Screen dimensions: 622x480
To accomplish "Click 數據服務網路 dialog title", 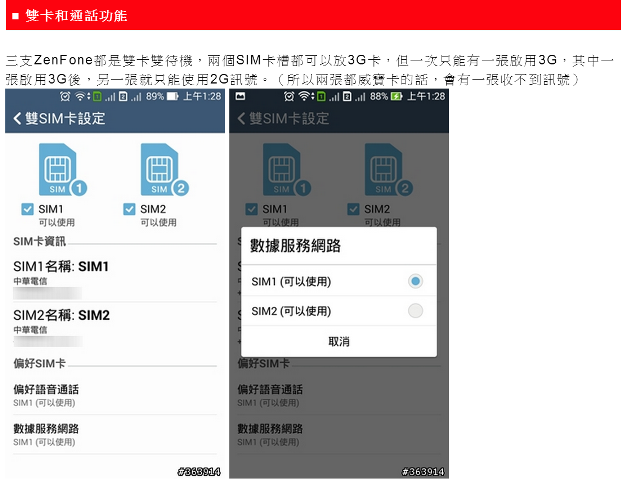I will point(296,246).
